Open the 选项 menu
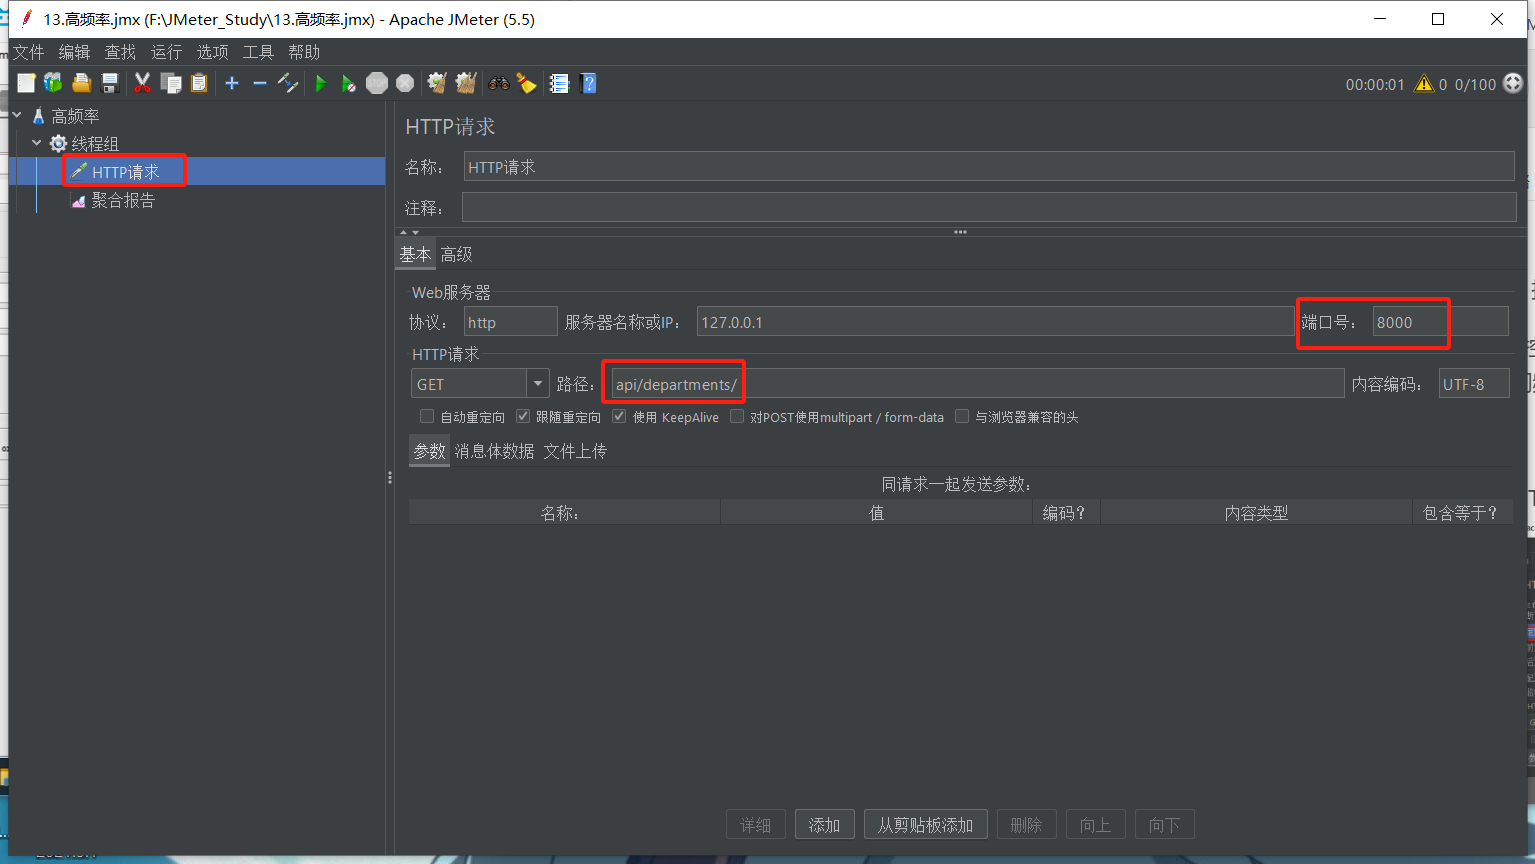This screenshot has width=1535, height=864. pos(212,52)
